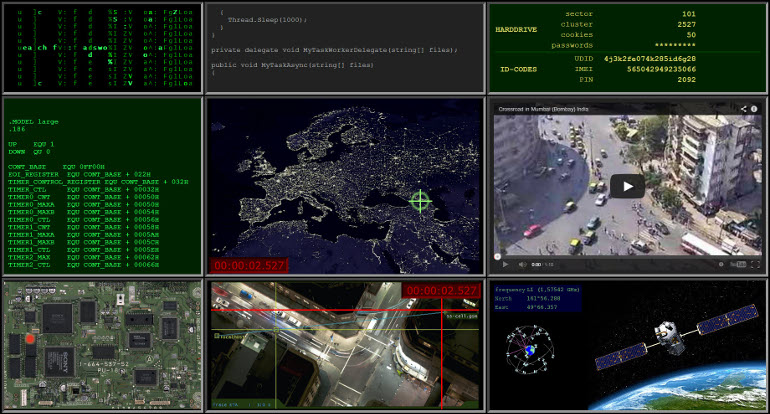Viewport: 770px width, 414px height.
Task: Click the bs-cell.gsm label on the street view
Action: tap(462, 316)
